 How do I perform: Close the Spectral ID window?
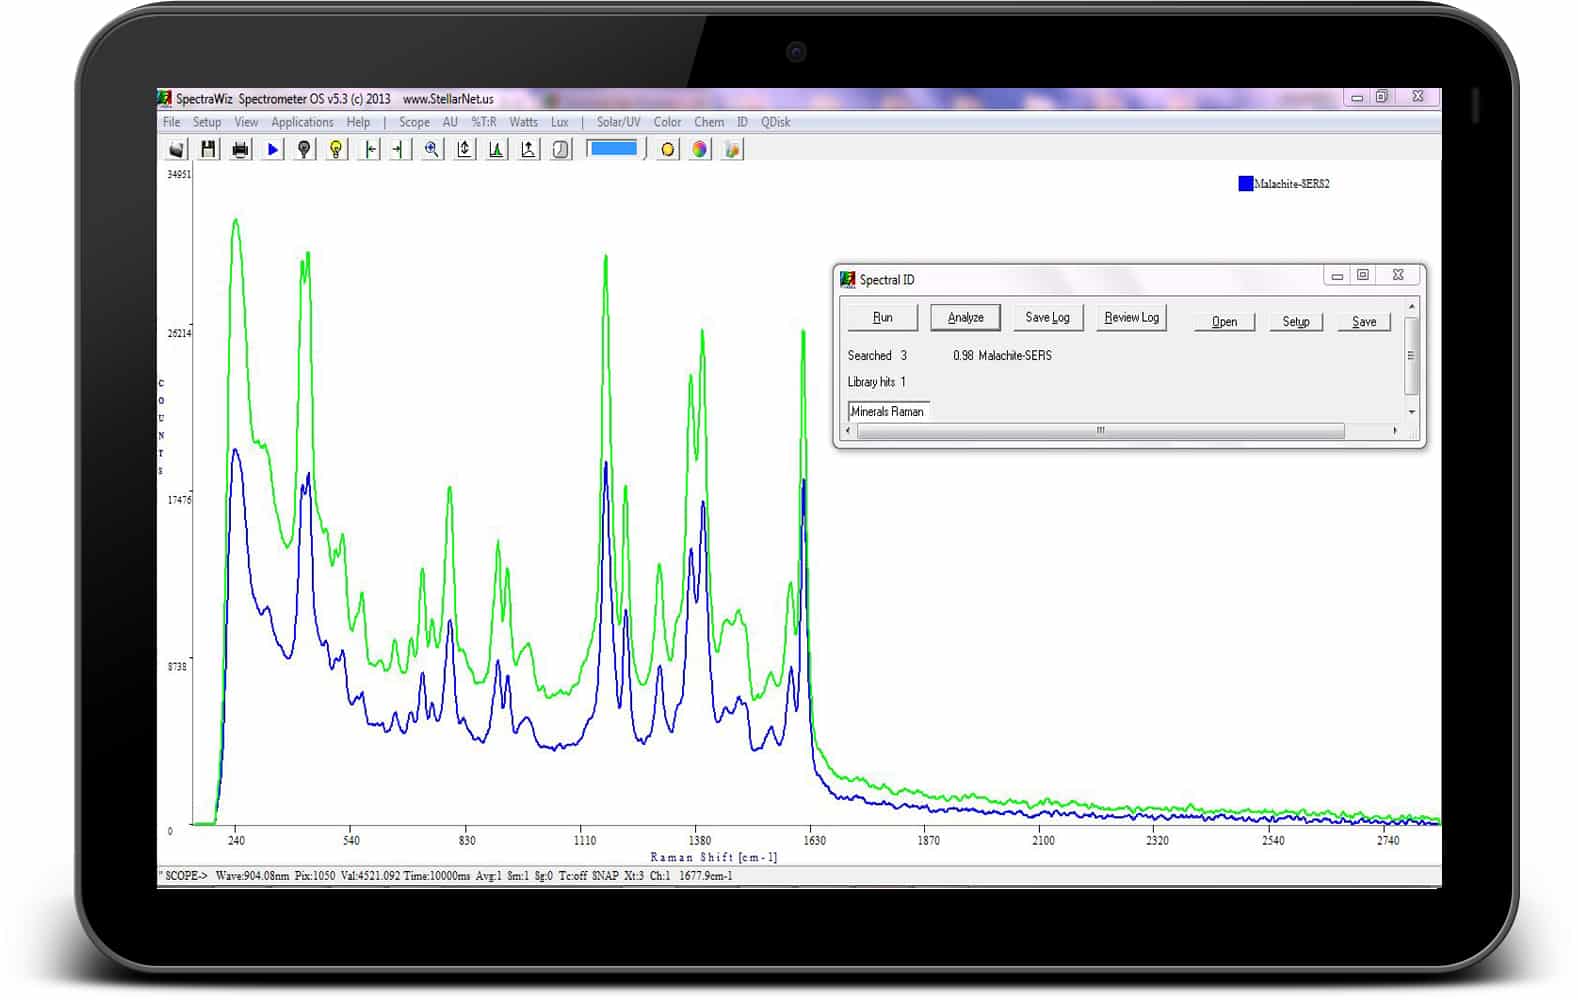pos(1398,275)
